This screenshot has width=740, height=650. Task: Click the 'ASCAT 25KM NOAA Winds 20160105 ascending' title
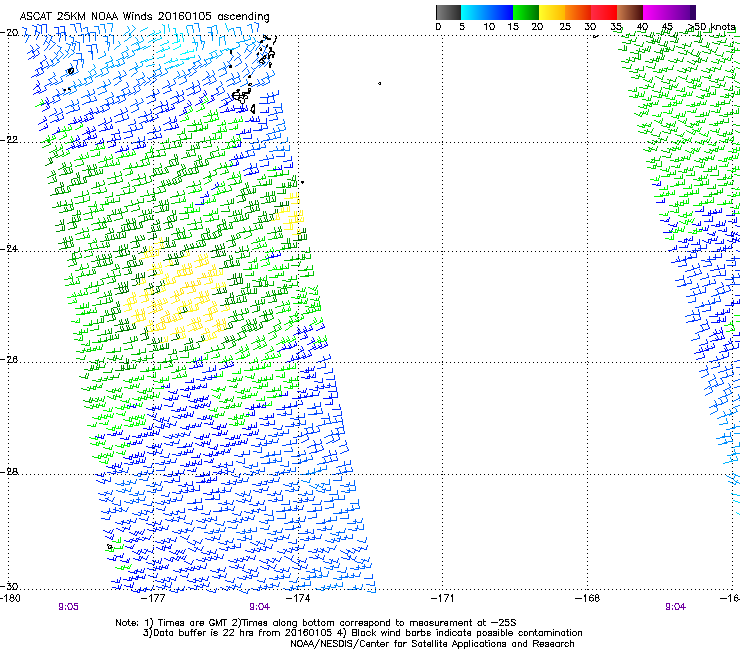[x=144, y=17]
